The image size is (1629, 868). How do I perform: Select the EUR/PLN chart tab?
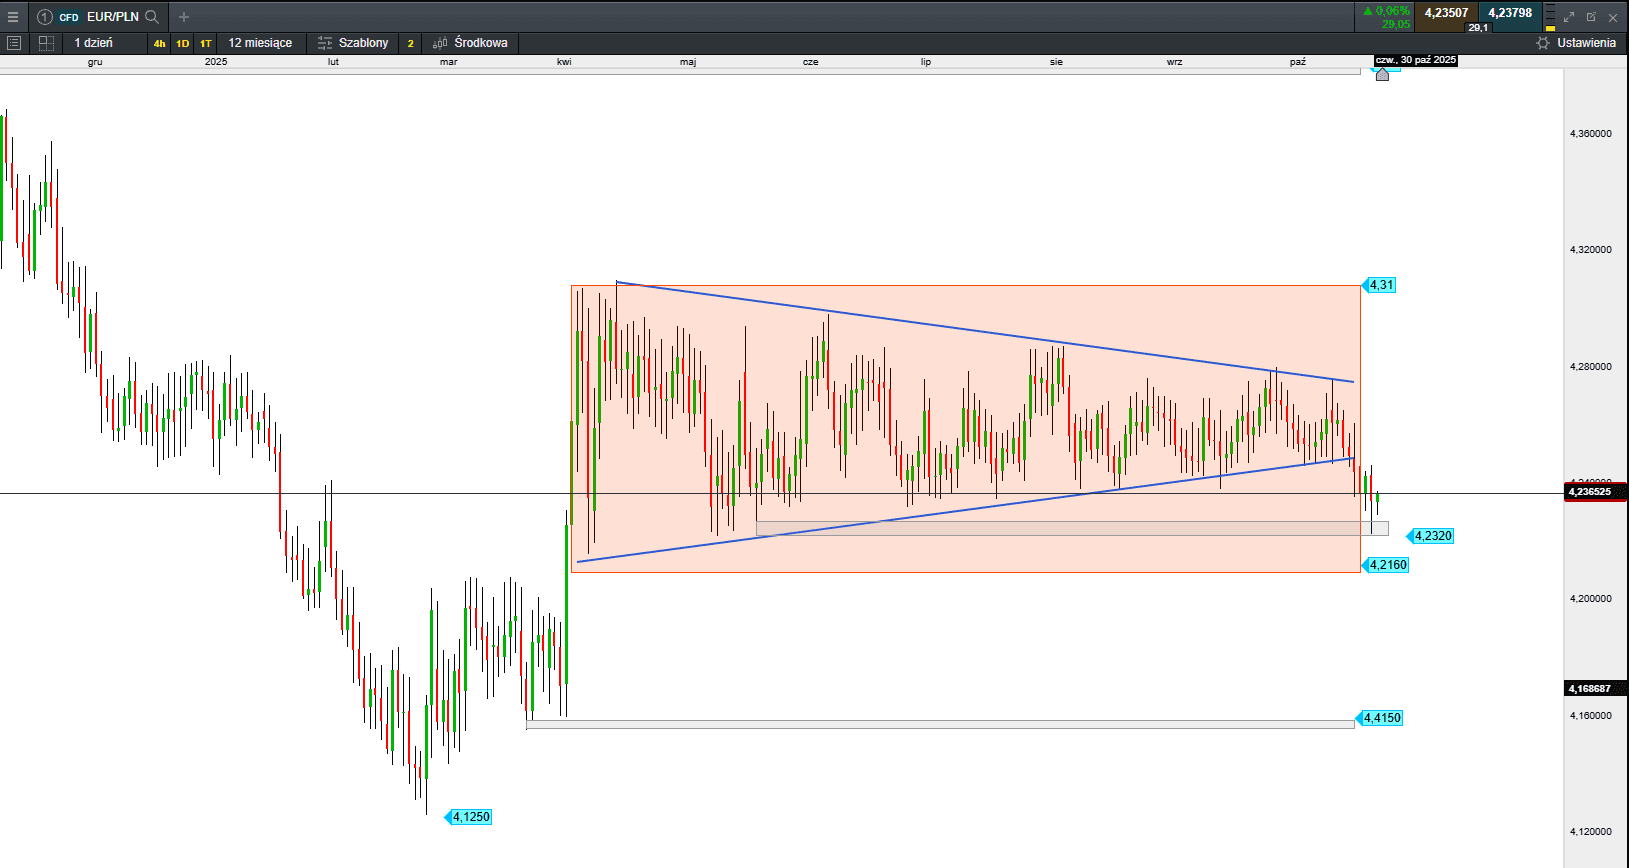(x=112, y=17)
